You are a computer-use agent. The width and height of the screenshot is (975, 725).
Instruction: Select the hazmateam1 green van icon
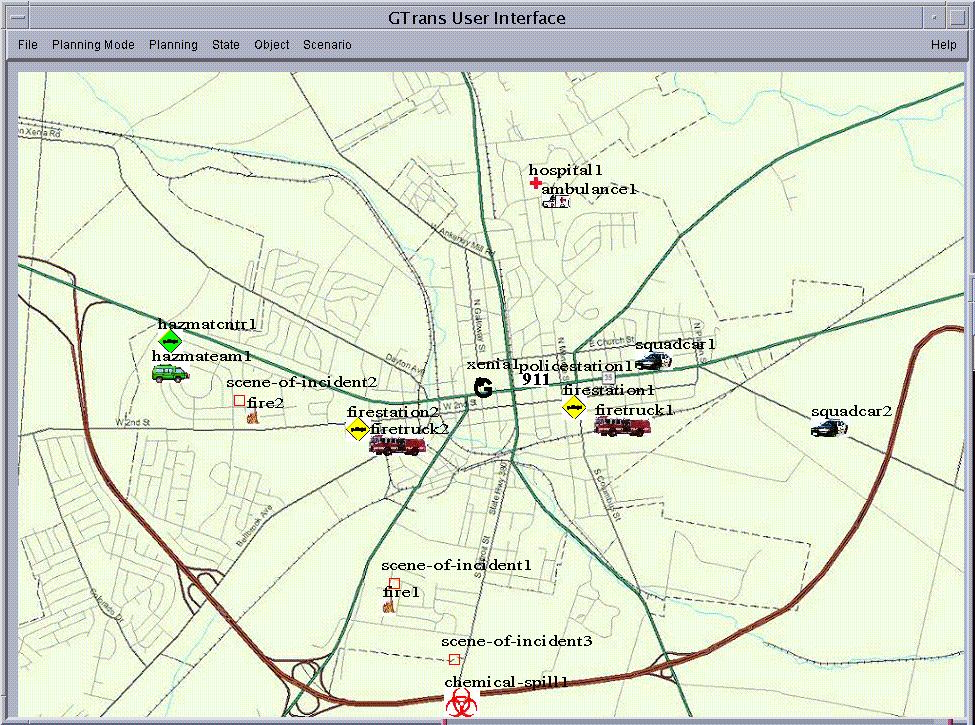tap(170, 373)
